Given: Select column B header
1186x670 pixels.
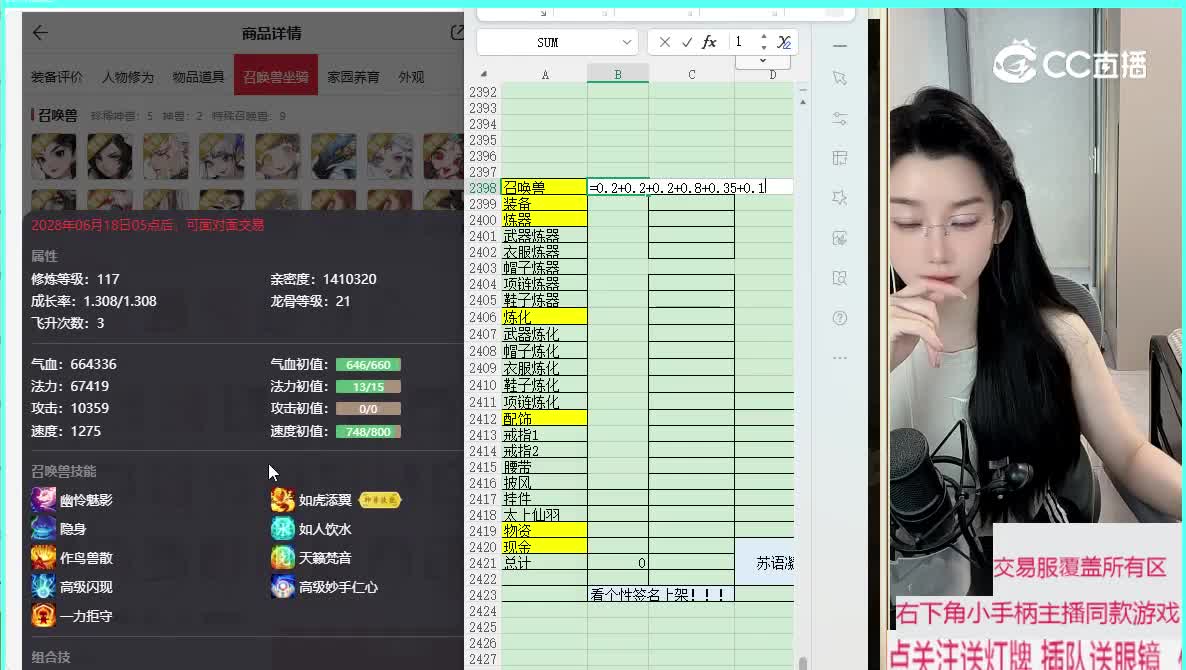Looking at the screenshot, I should click(618, 74).
